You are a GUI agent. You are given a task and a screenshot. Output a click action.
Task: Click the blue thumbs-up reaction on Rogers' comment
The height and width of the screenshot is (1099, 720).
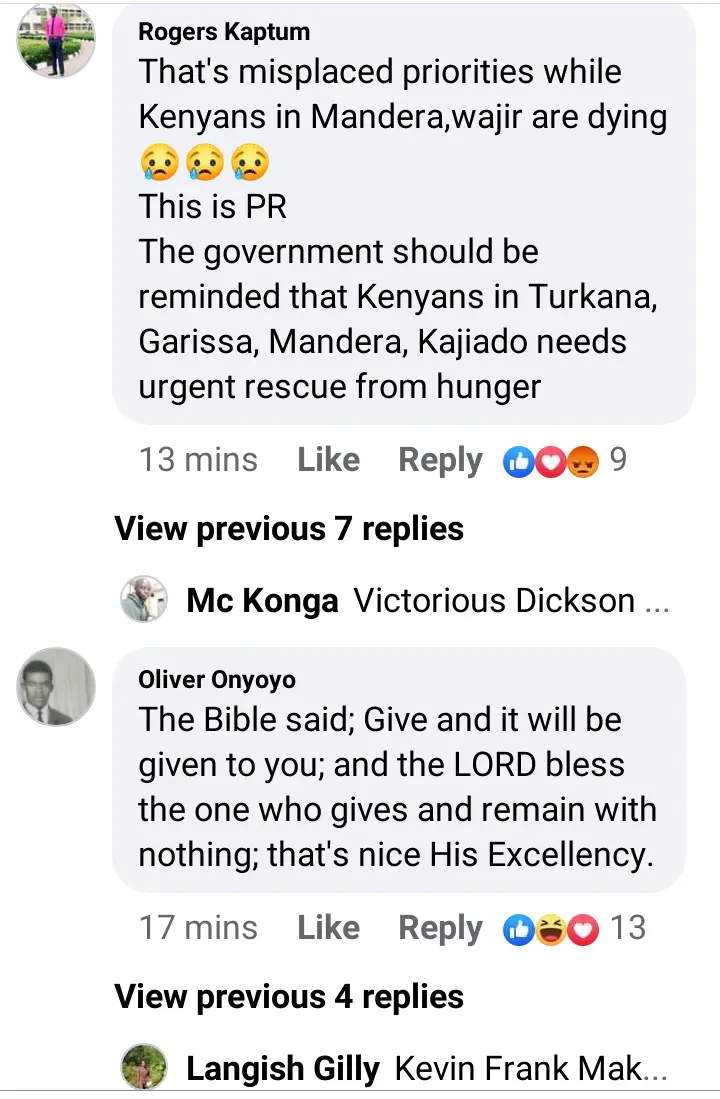(519, 462)
